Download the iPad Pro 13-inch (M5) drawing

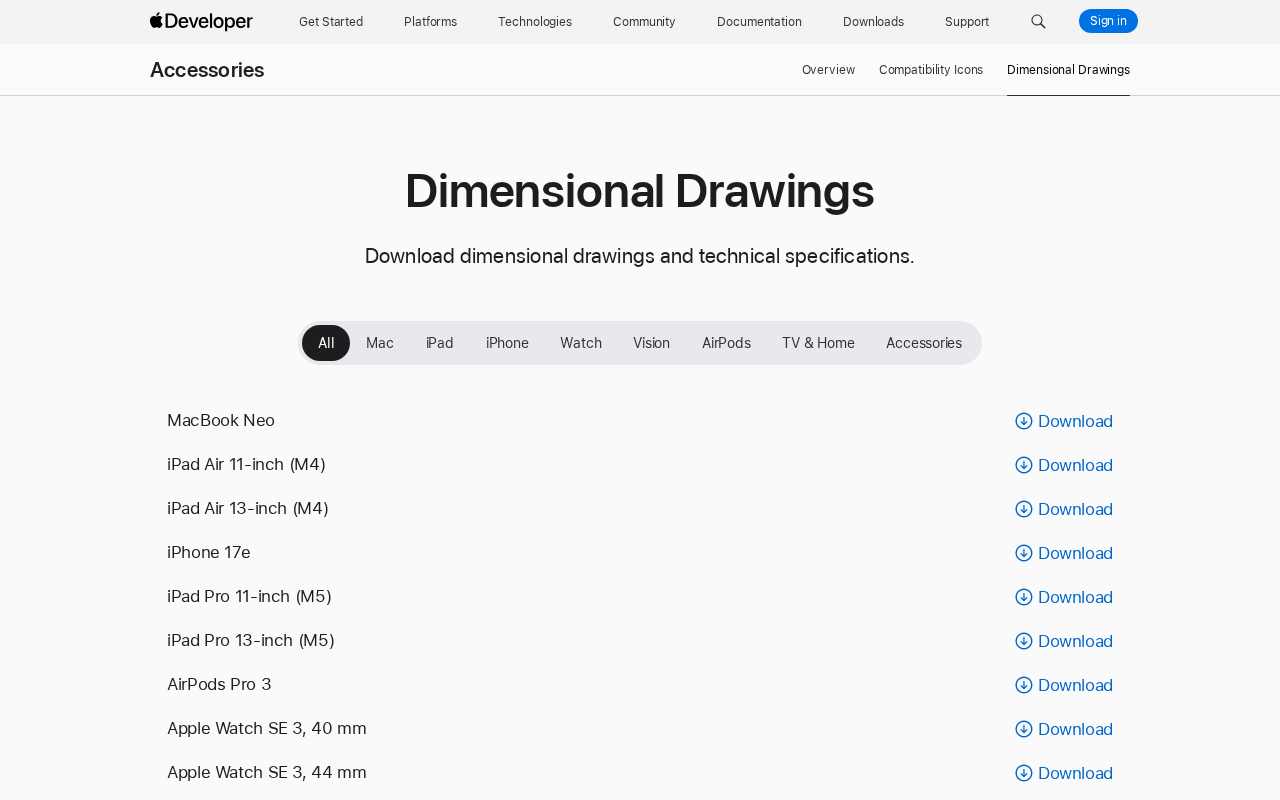[x=1064, y=641]
